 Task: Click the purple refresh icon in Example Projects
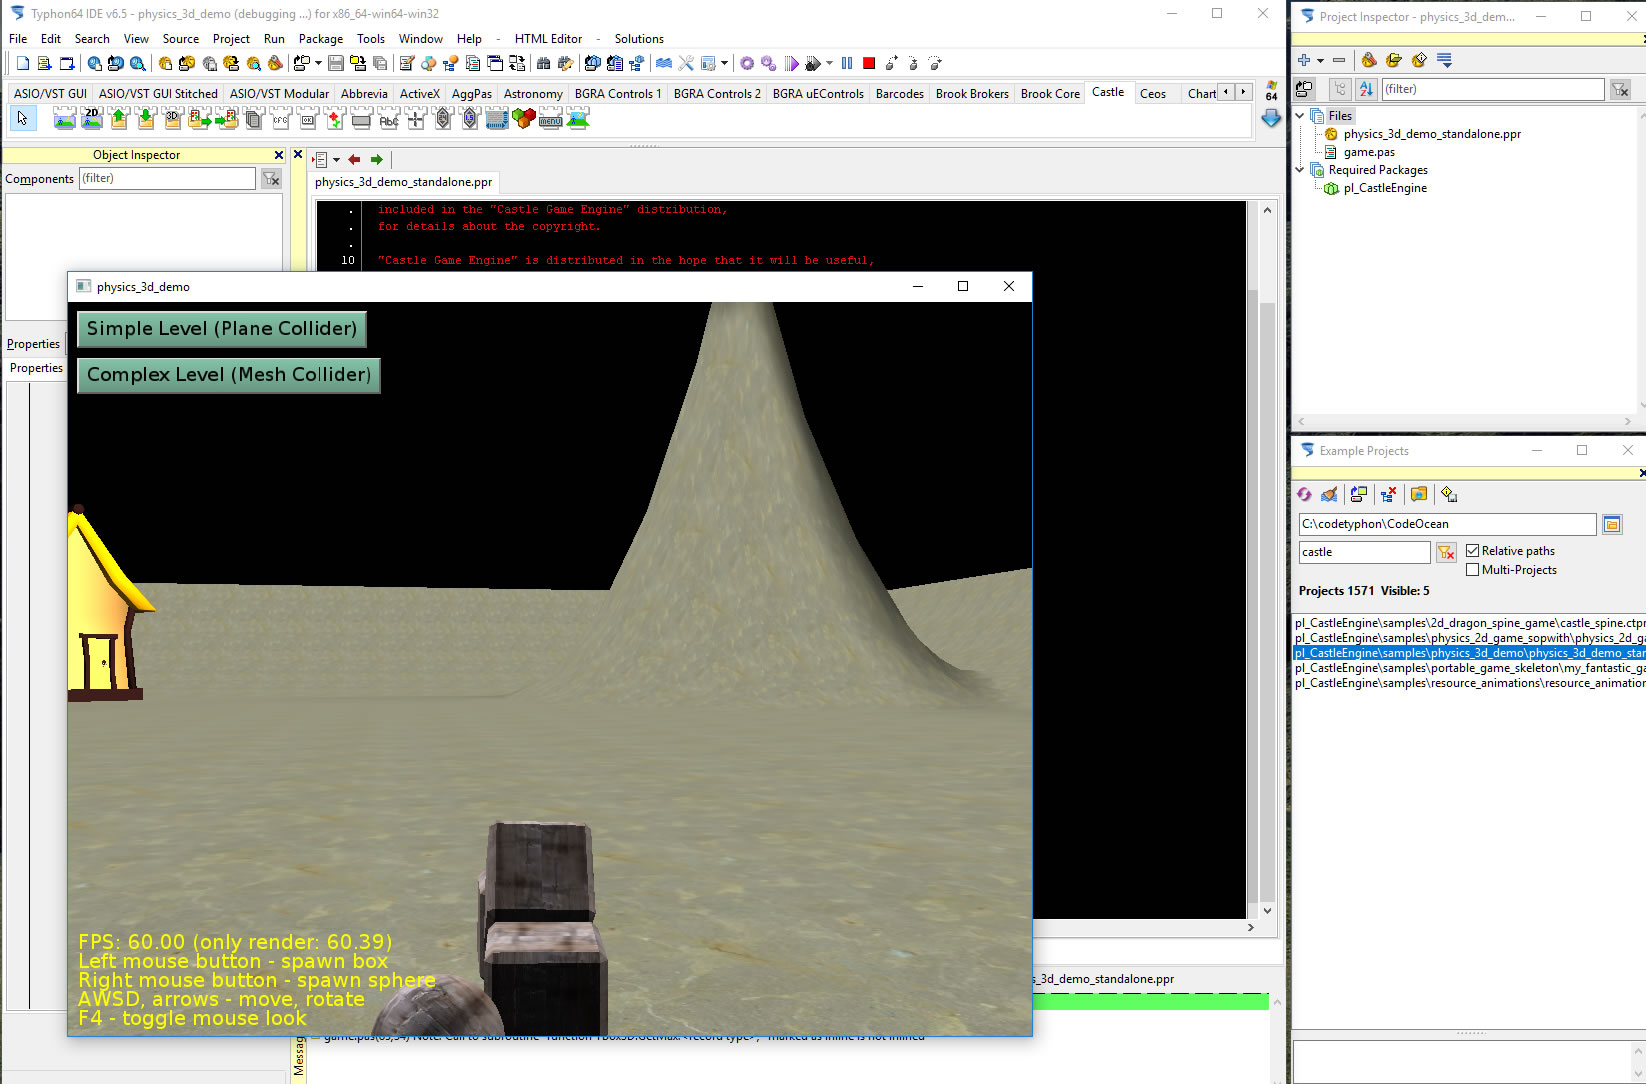(1304, 494)
